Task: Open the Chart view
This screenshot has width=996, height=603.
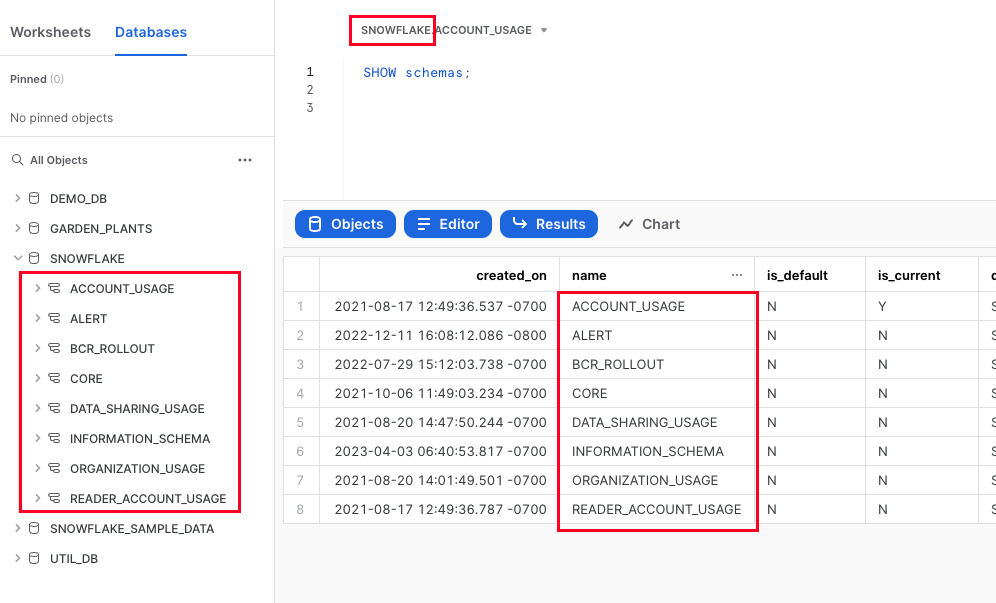Action: (649, 224)
